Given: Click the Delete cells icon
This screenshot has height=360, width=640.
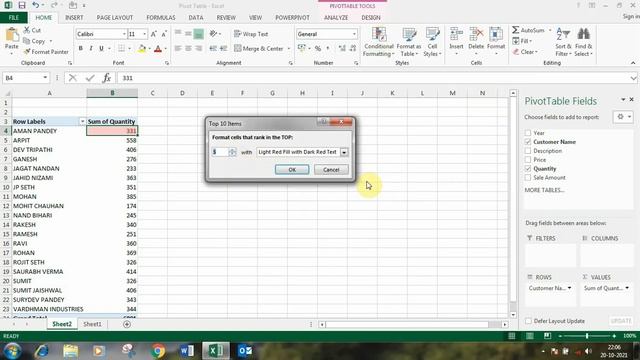Looking at the screenshot, I should coord(476,34).
